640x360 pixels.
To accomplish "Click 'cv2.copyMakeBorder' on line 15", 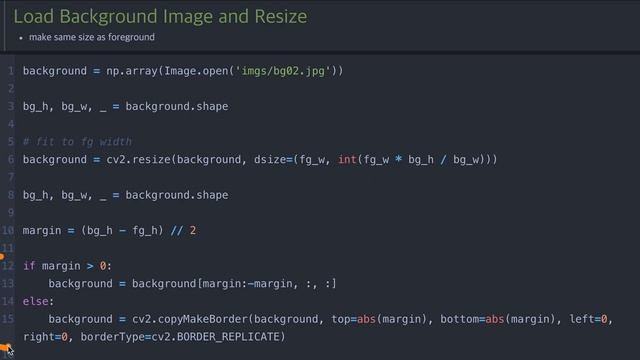I will click(190, 319).
